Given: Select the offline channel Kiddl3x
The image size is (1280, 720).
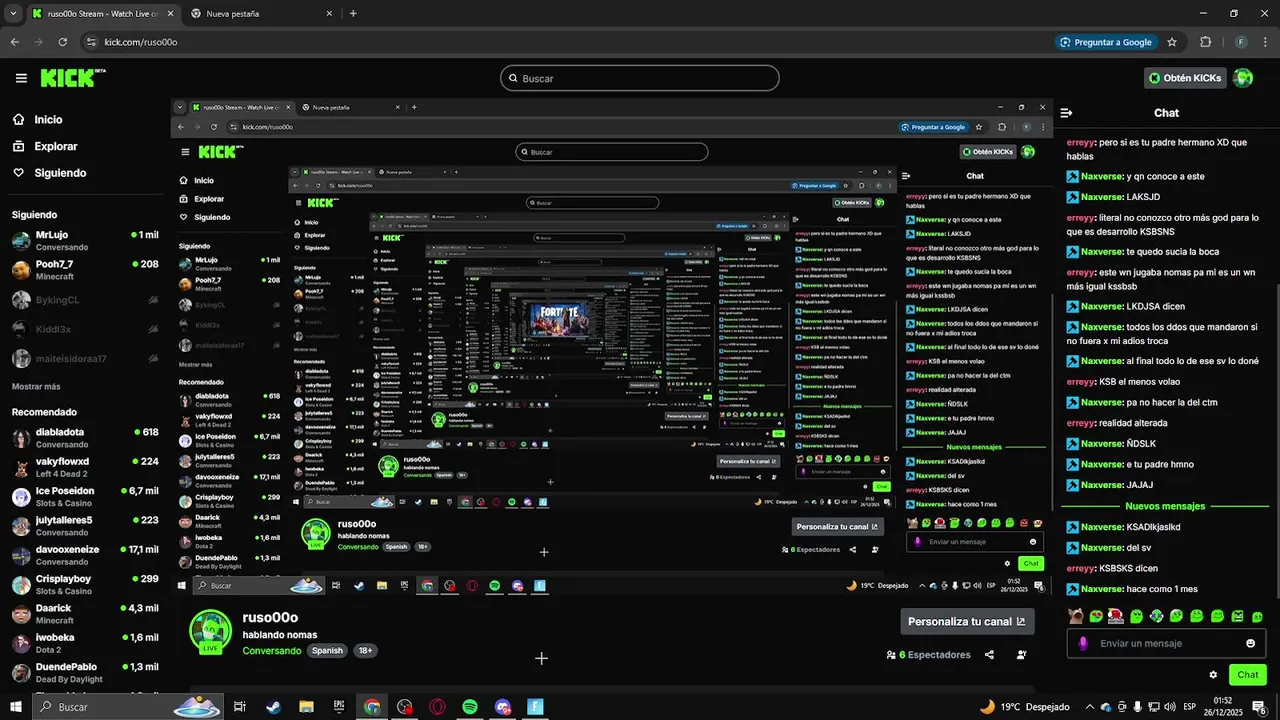Looking at the screenshot, I should [85, 329].
